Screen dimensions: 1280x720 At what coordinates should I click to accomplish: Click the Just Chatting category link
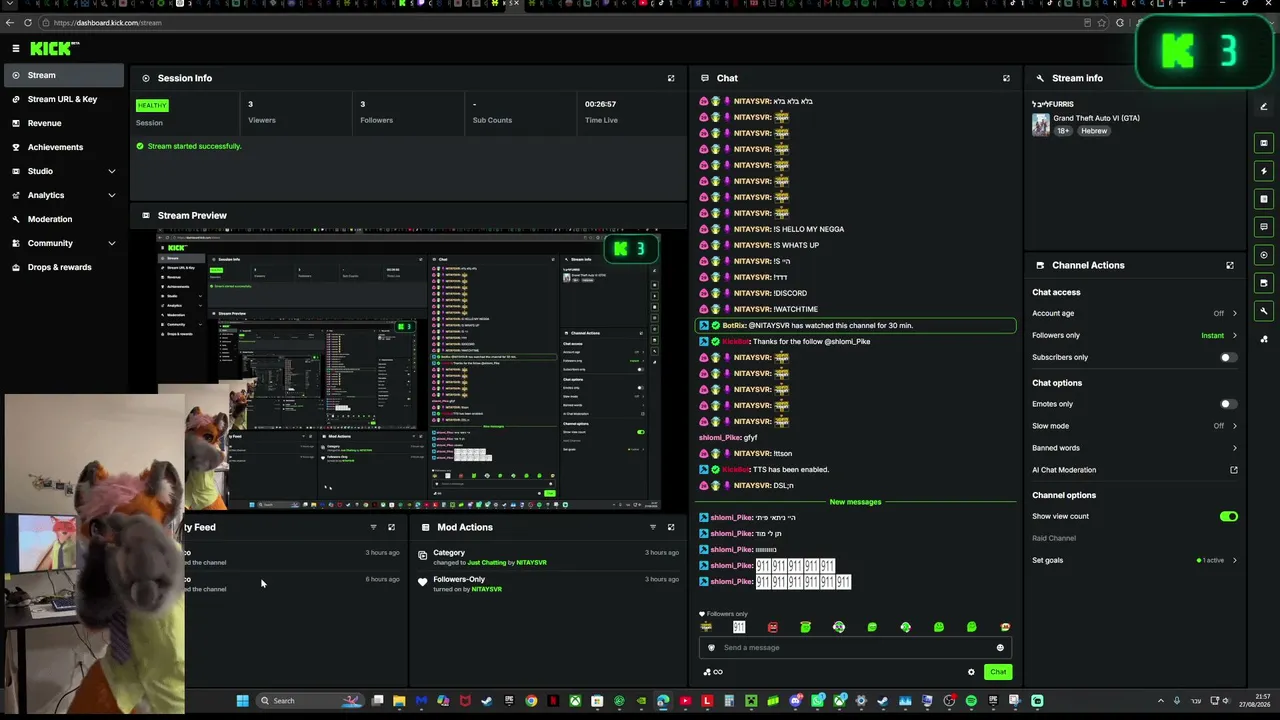(x=487, y=563)
